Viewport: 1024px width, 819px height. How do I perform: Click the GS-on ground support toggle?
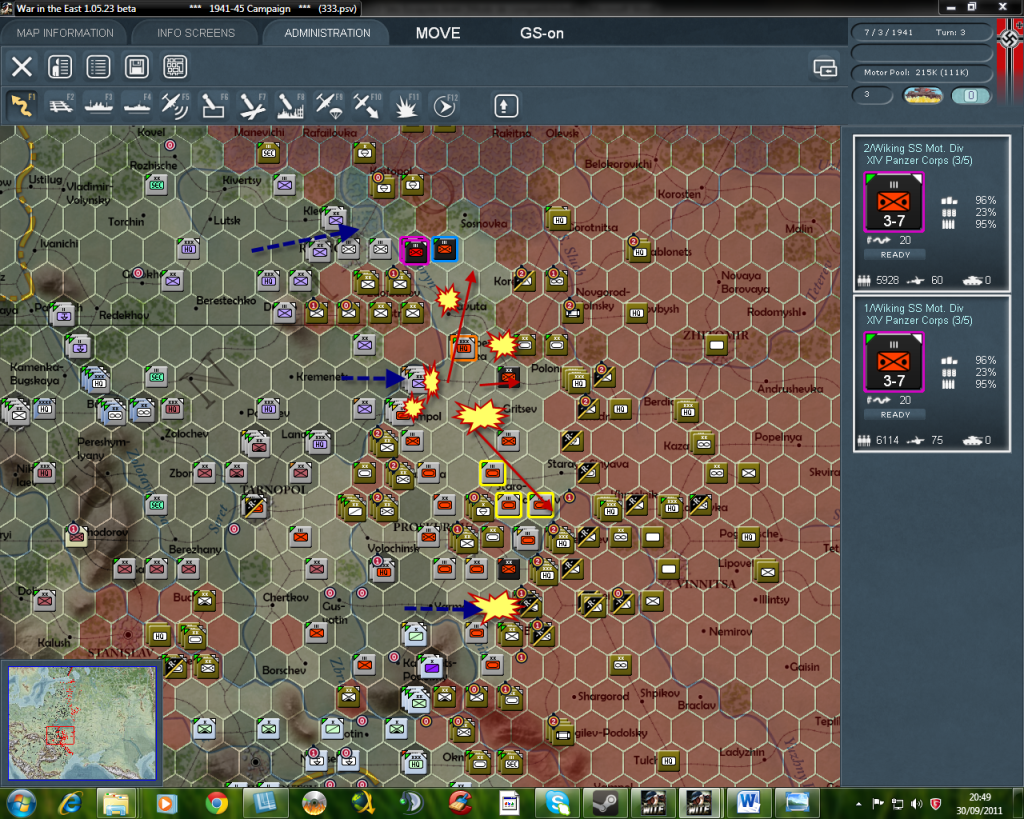click(x=541, y=33)
